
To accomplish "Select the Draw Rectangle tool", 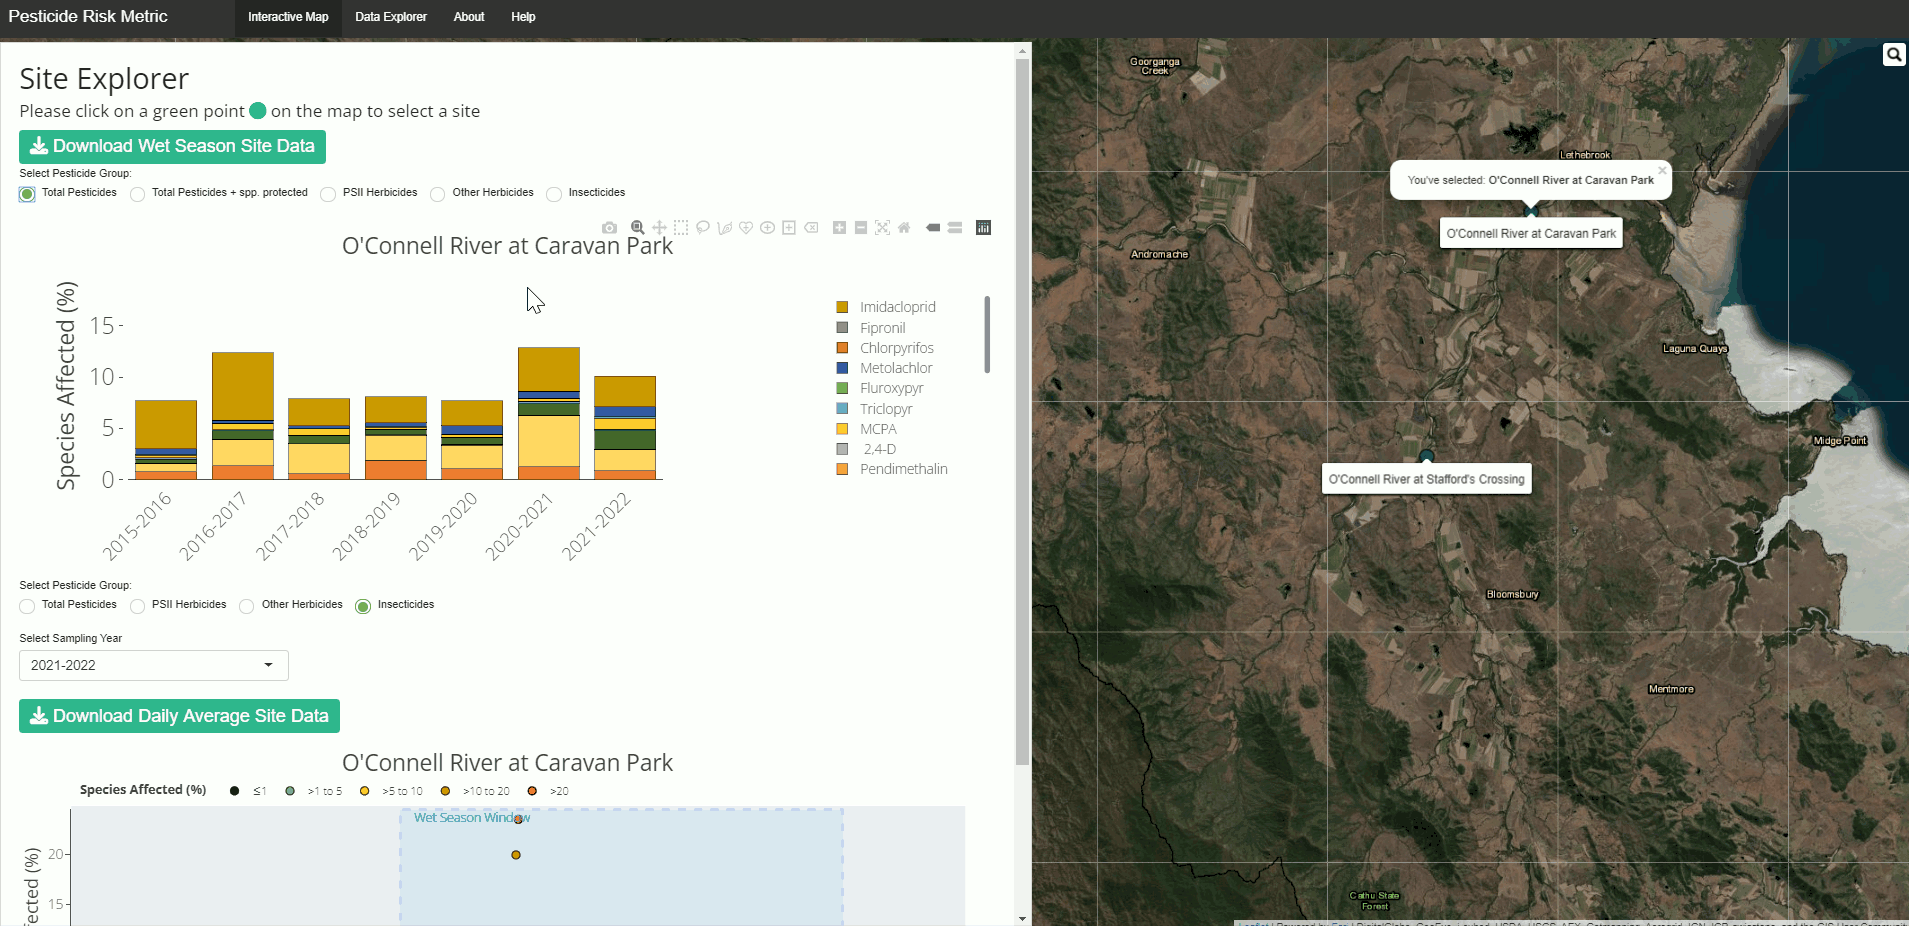I will tap(789, 228).
